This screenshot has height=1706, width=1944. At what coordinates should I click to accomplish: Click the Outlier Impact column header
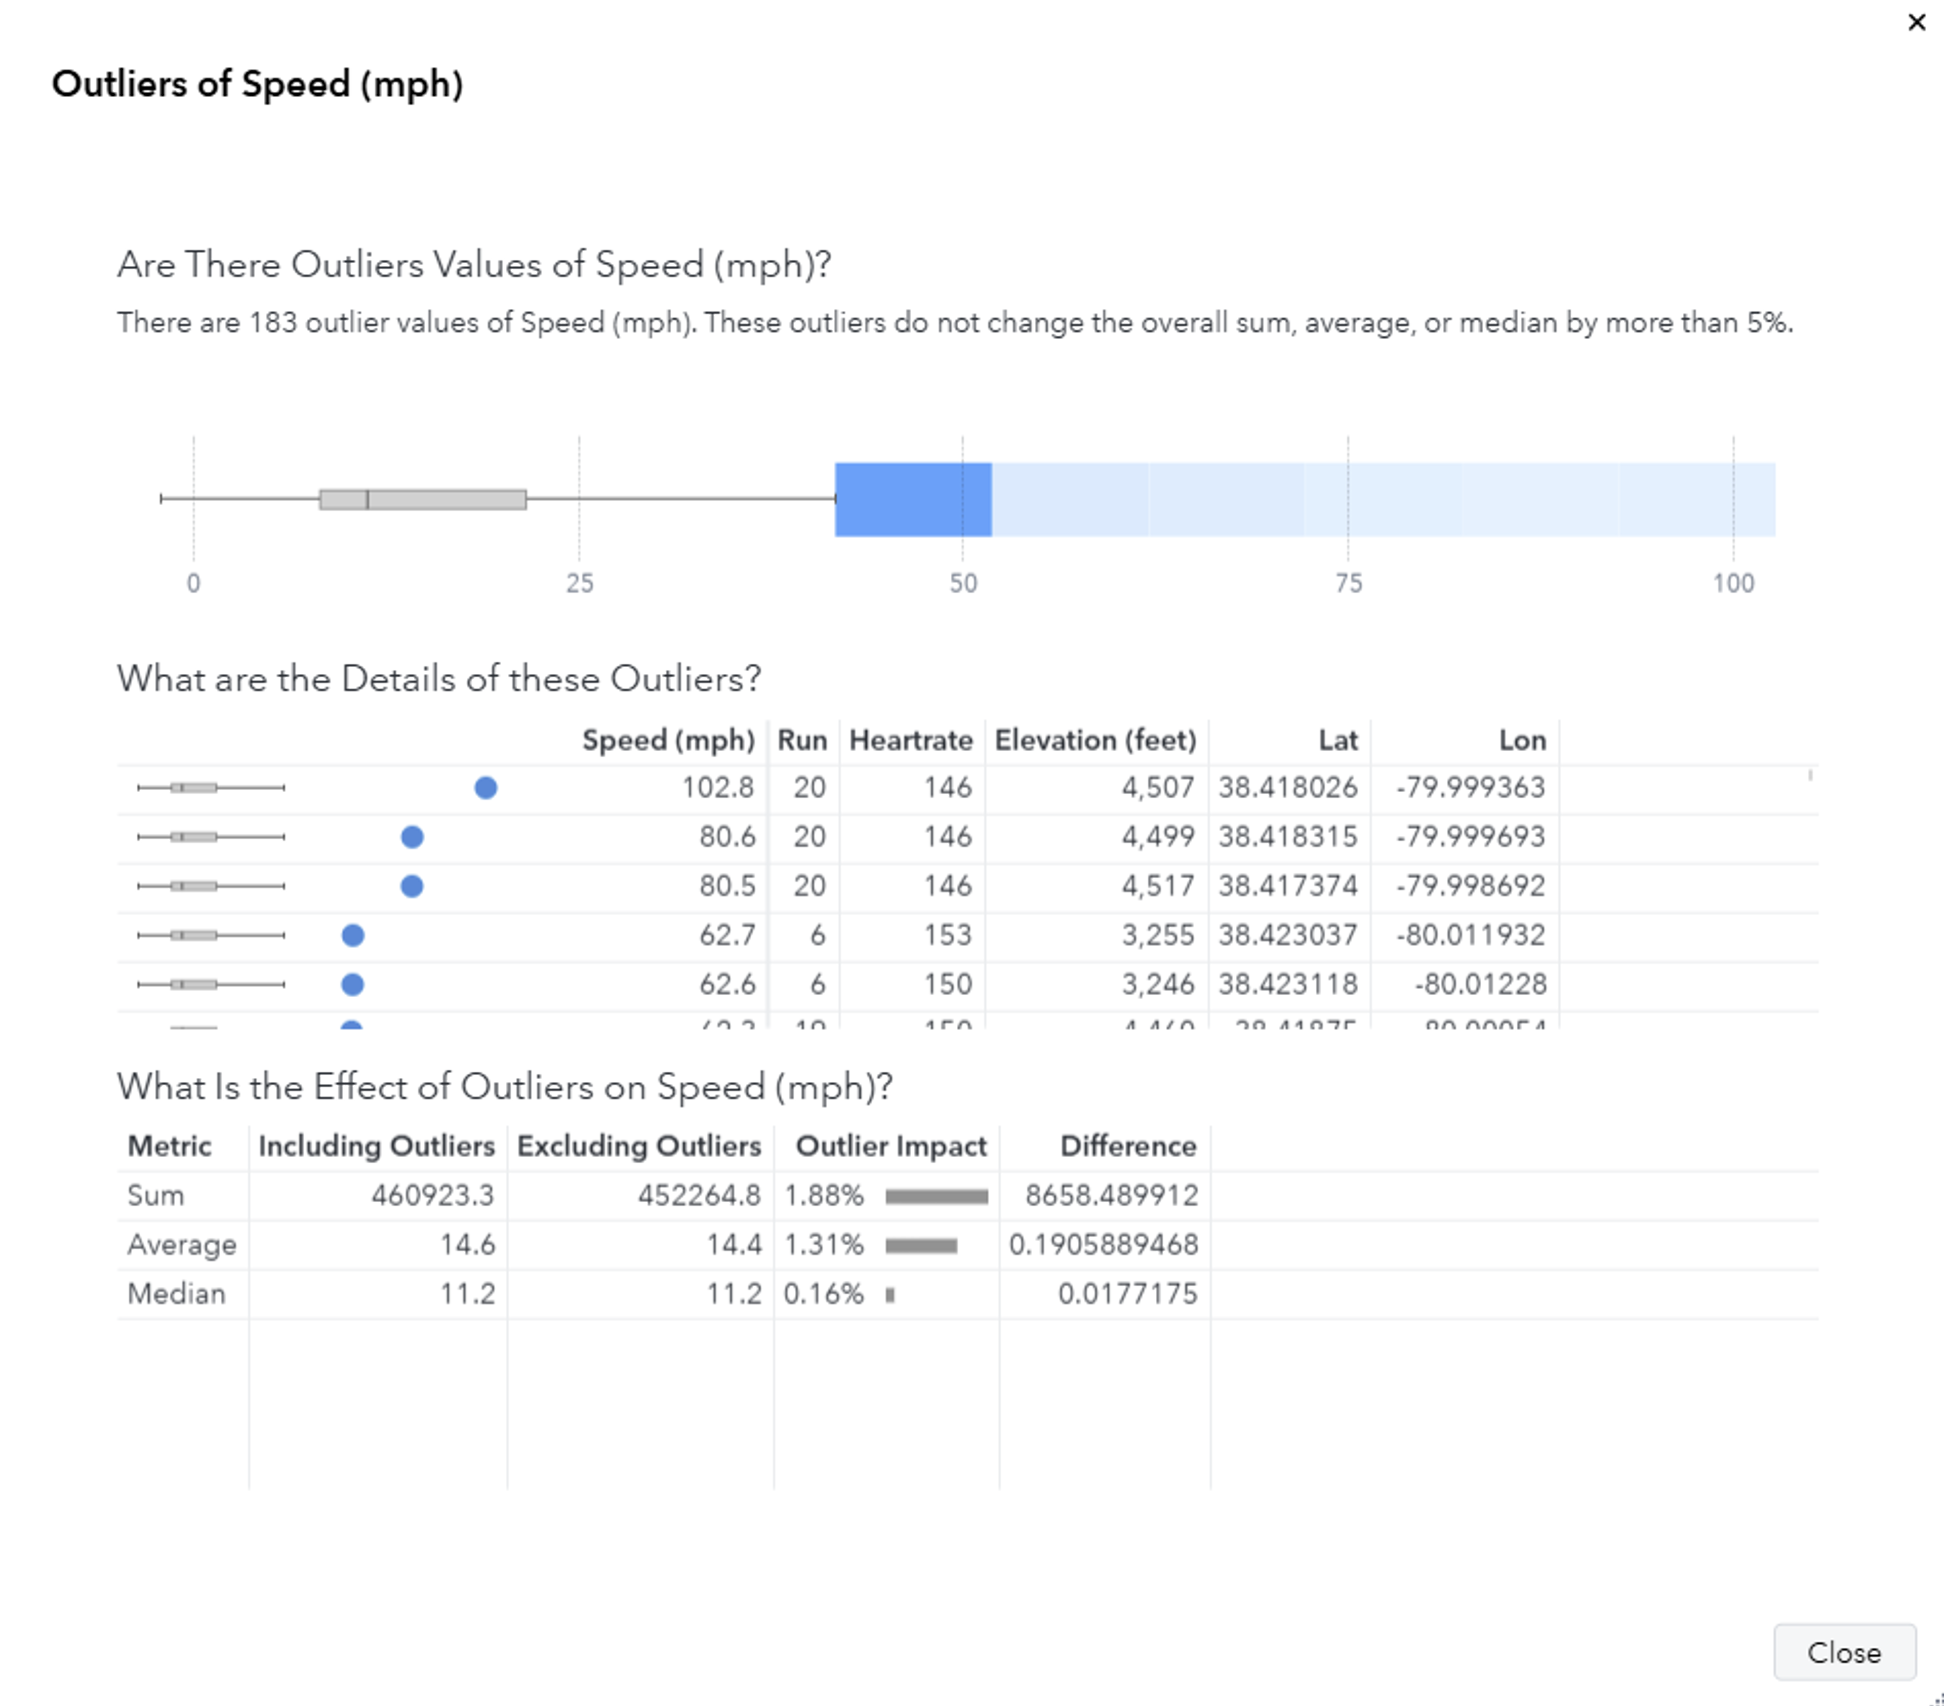pos(890,1146)
